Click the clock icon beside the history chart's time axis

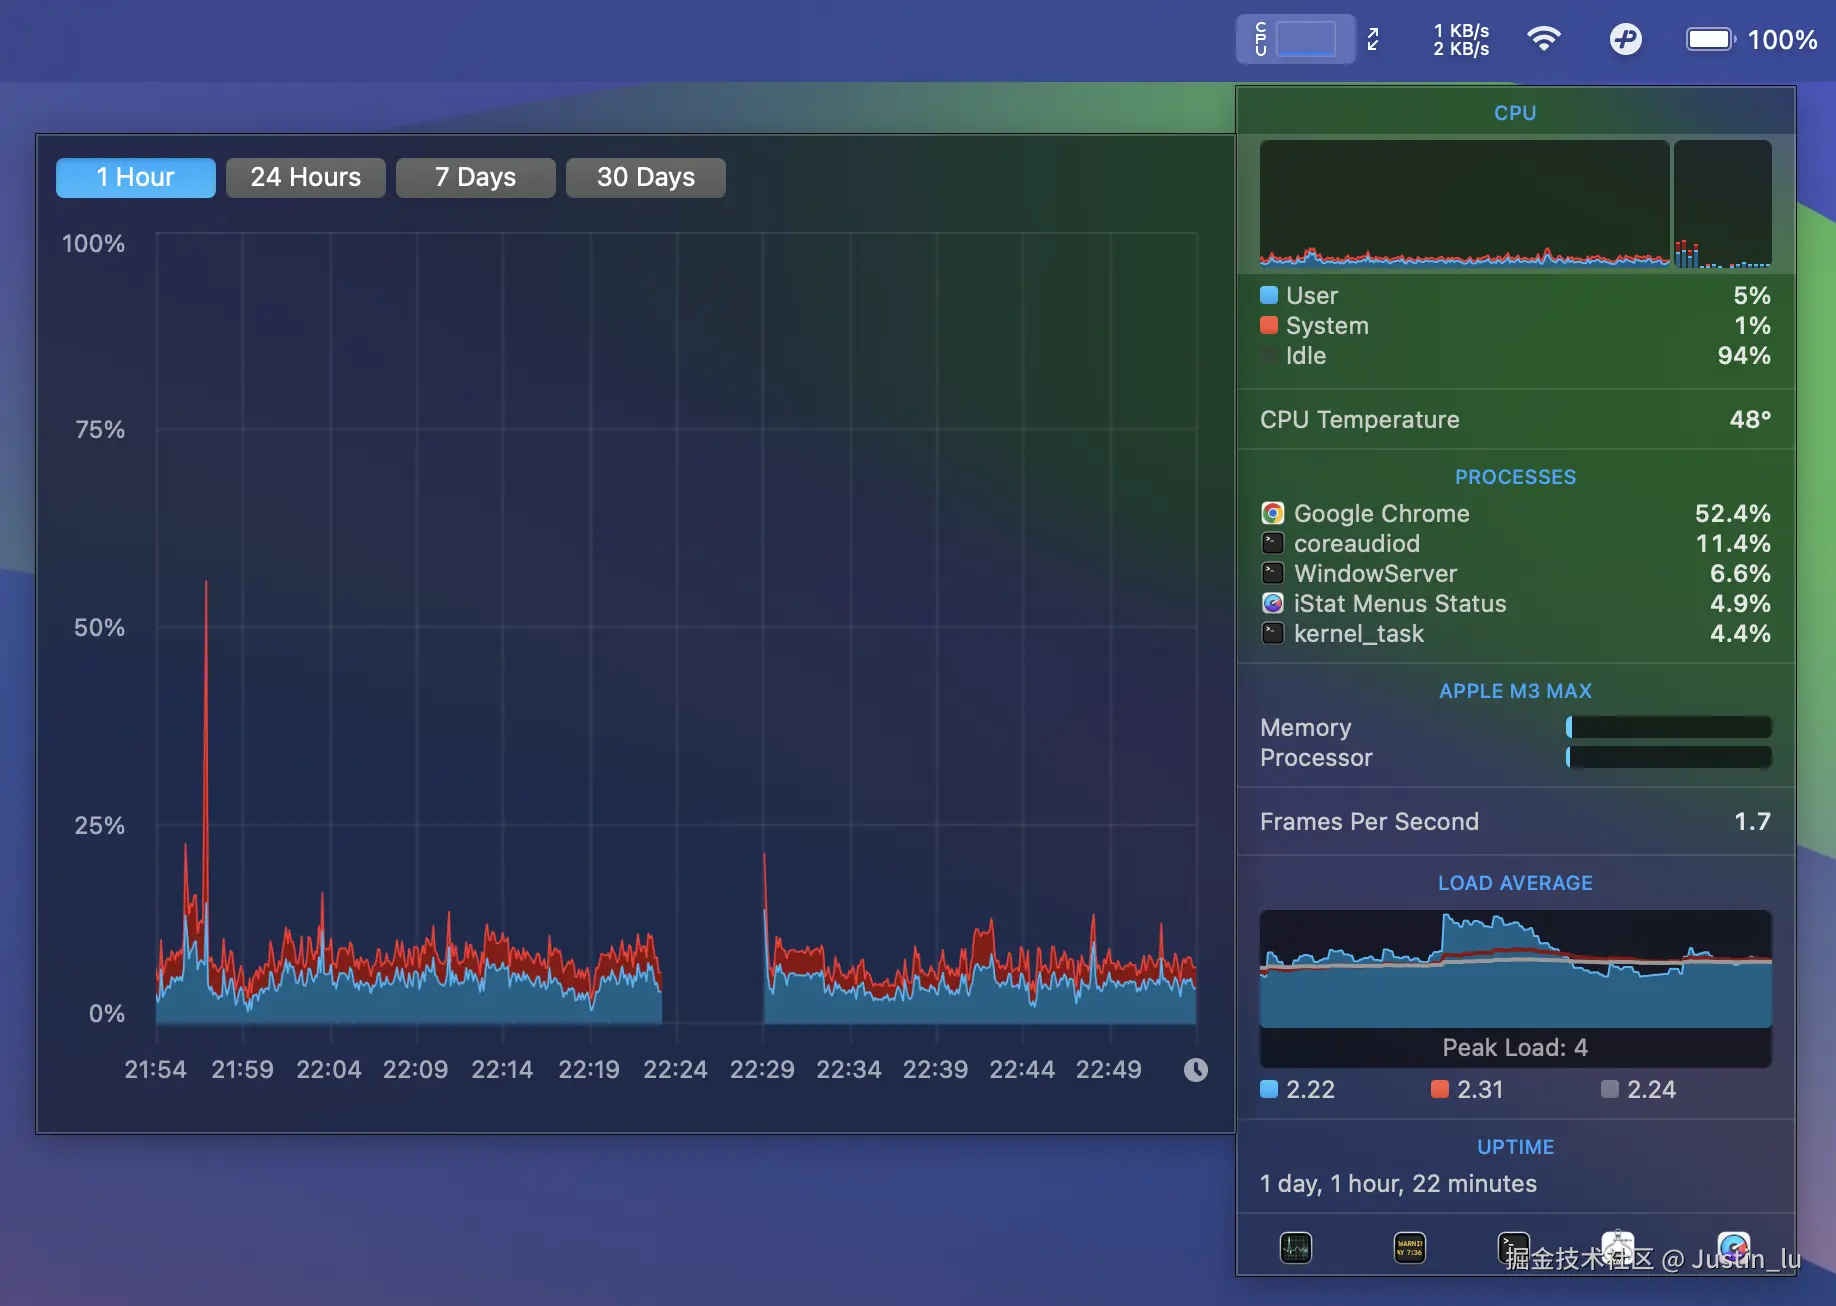[1196, 1070]
